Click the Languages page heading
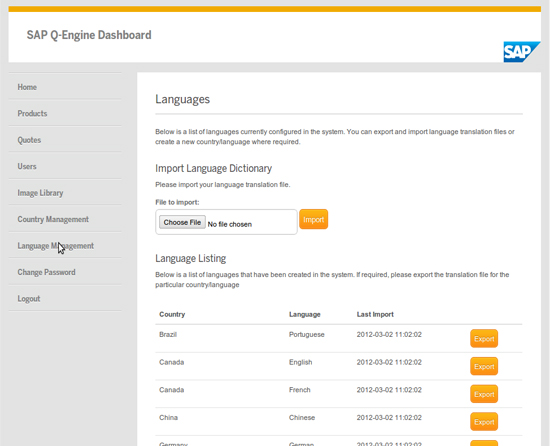 click(x=182, y=99)
